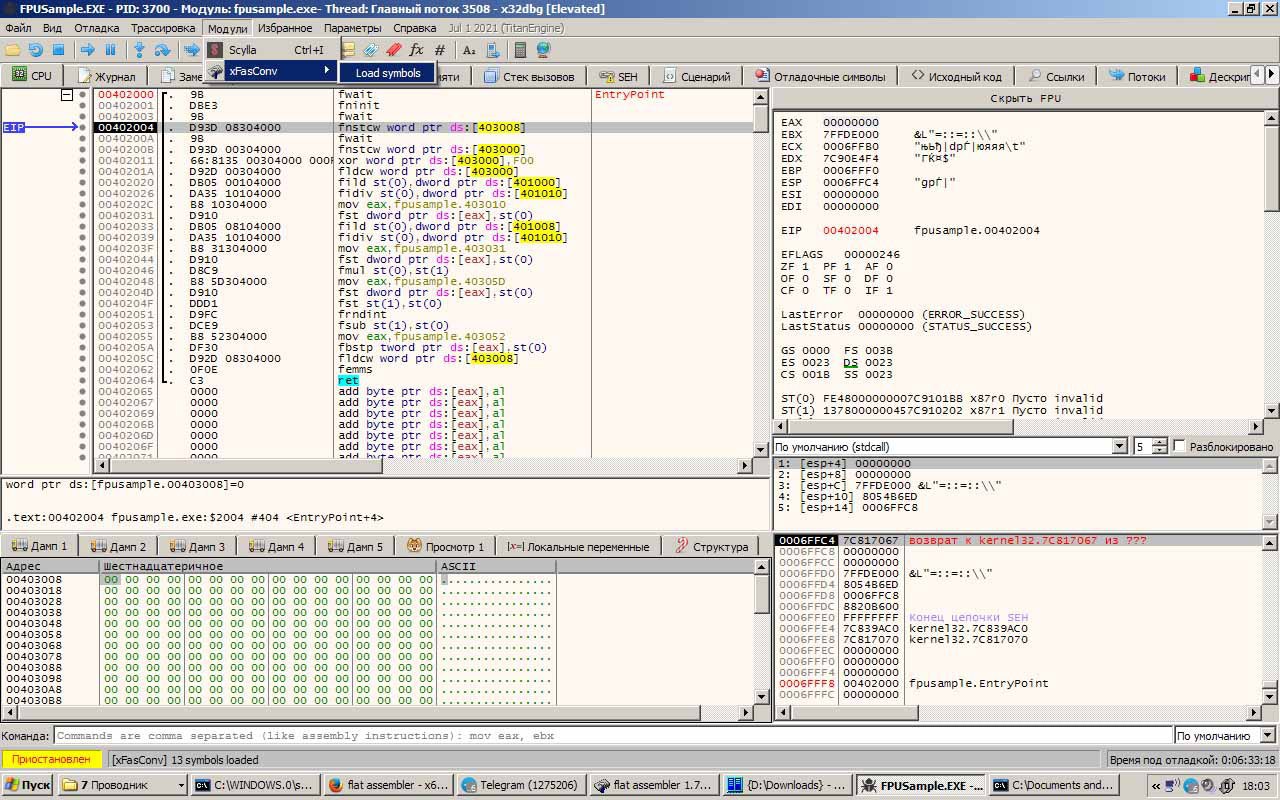
Task: Click the command input field
Action: (x=612, y=736)
